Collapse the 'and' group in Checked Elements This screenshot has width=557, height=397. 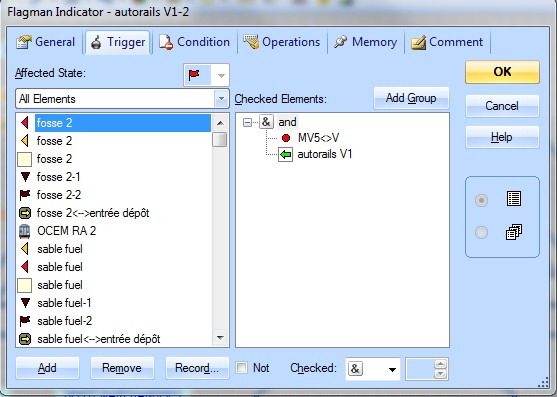click(x=247, y=123)
